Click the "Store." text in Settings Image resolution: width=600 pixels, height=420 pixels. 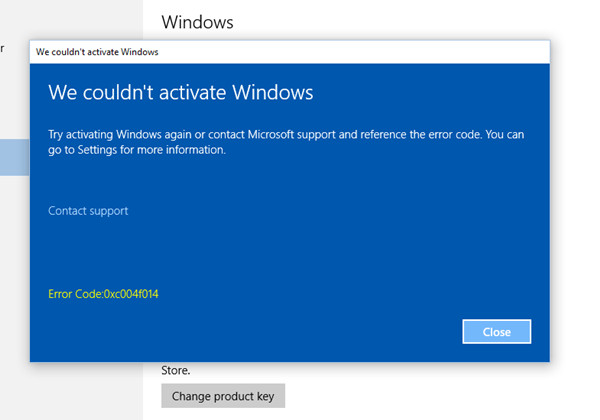coord(176,370)
